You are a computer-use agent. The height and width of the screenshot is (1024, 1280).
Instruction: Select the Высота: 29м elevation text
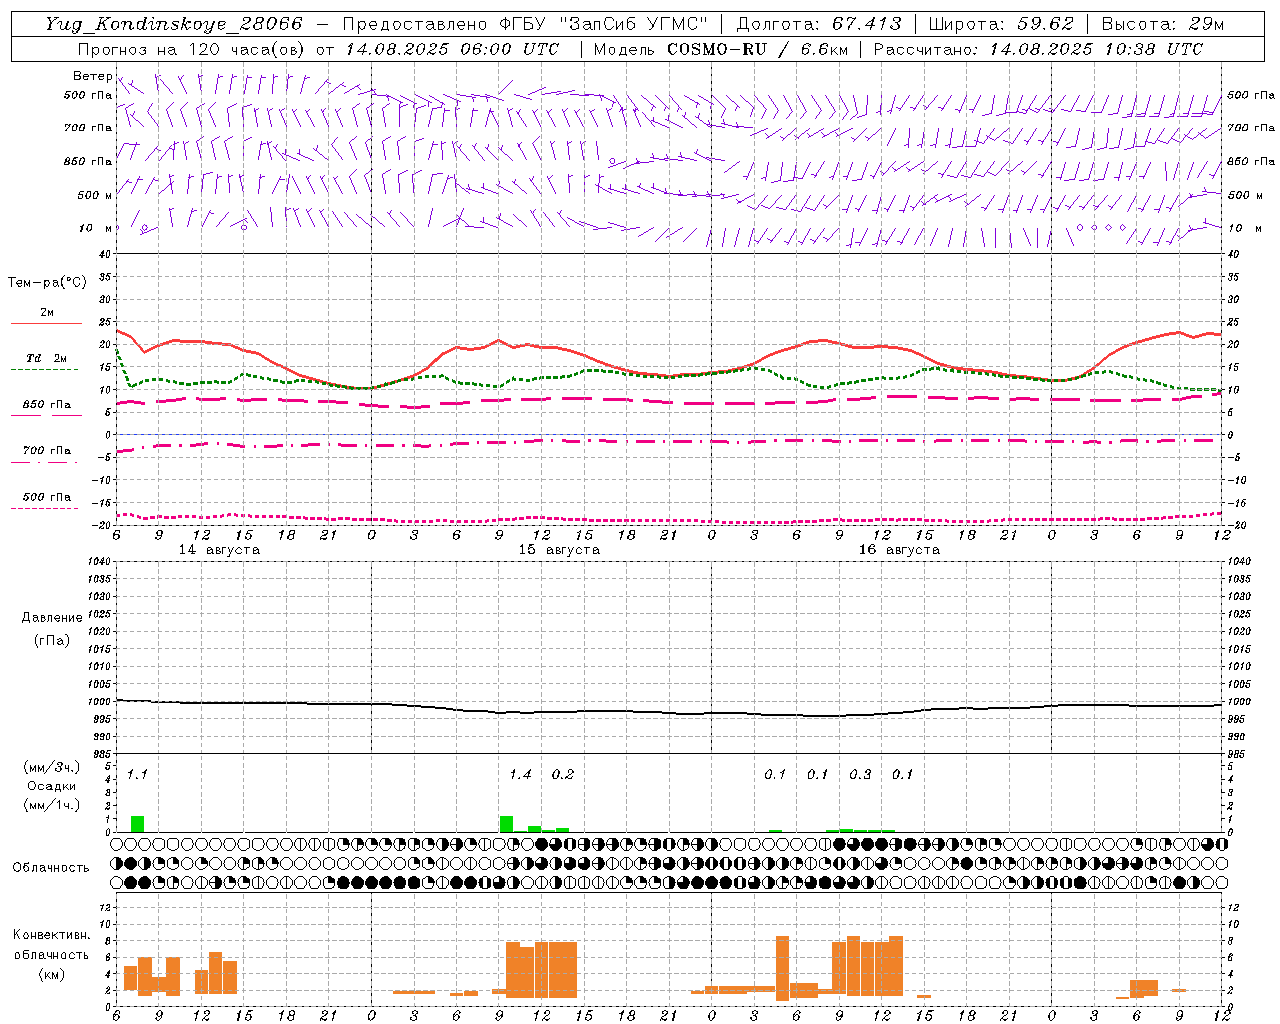[1163, 24]
